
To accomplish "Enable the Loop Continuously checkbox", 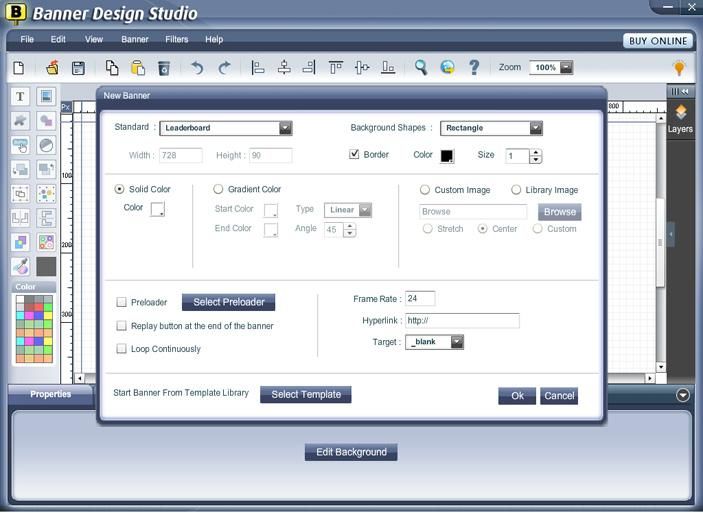I will [x=122, y=348].
